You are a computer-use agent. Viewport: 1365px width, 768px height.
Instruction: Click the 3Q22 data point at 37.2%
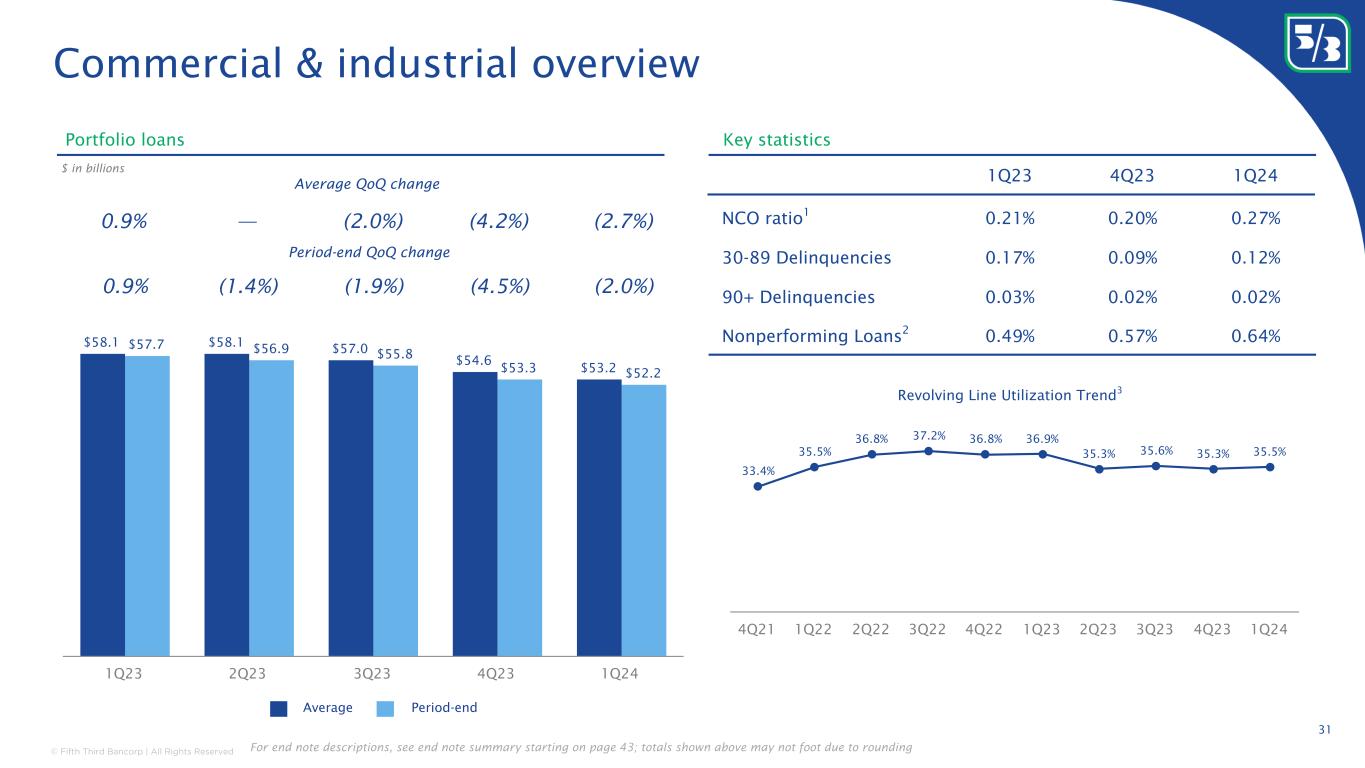(x=929, y=451)
